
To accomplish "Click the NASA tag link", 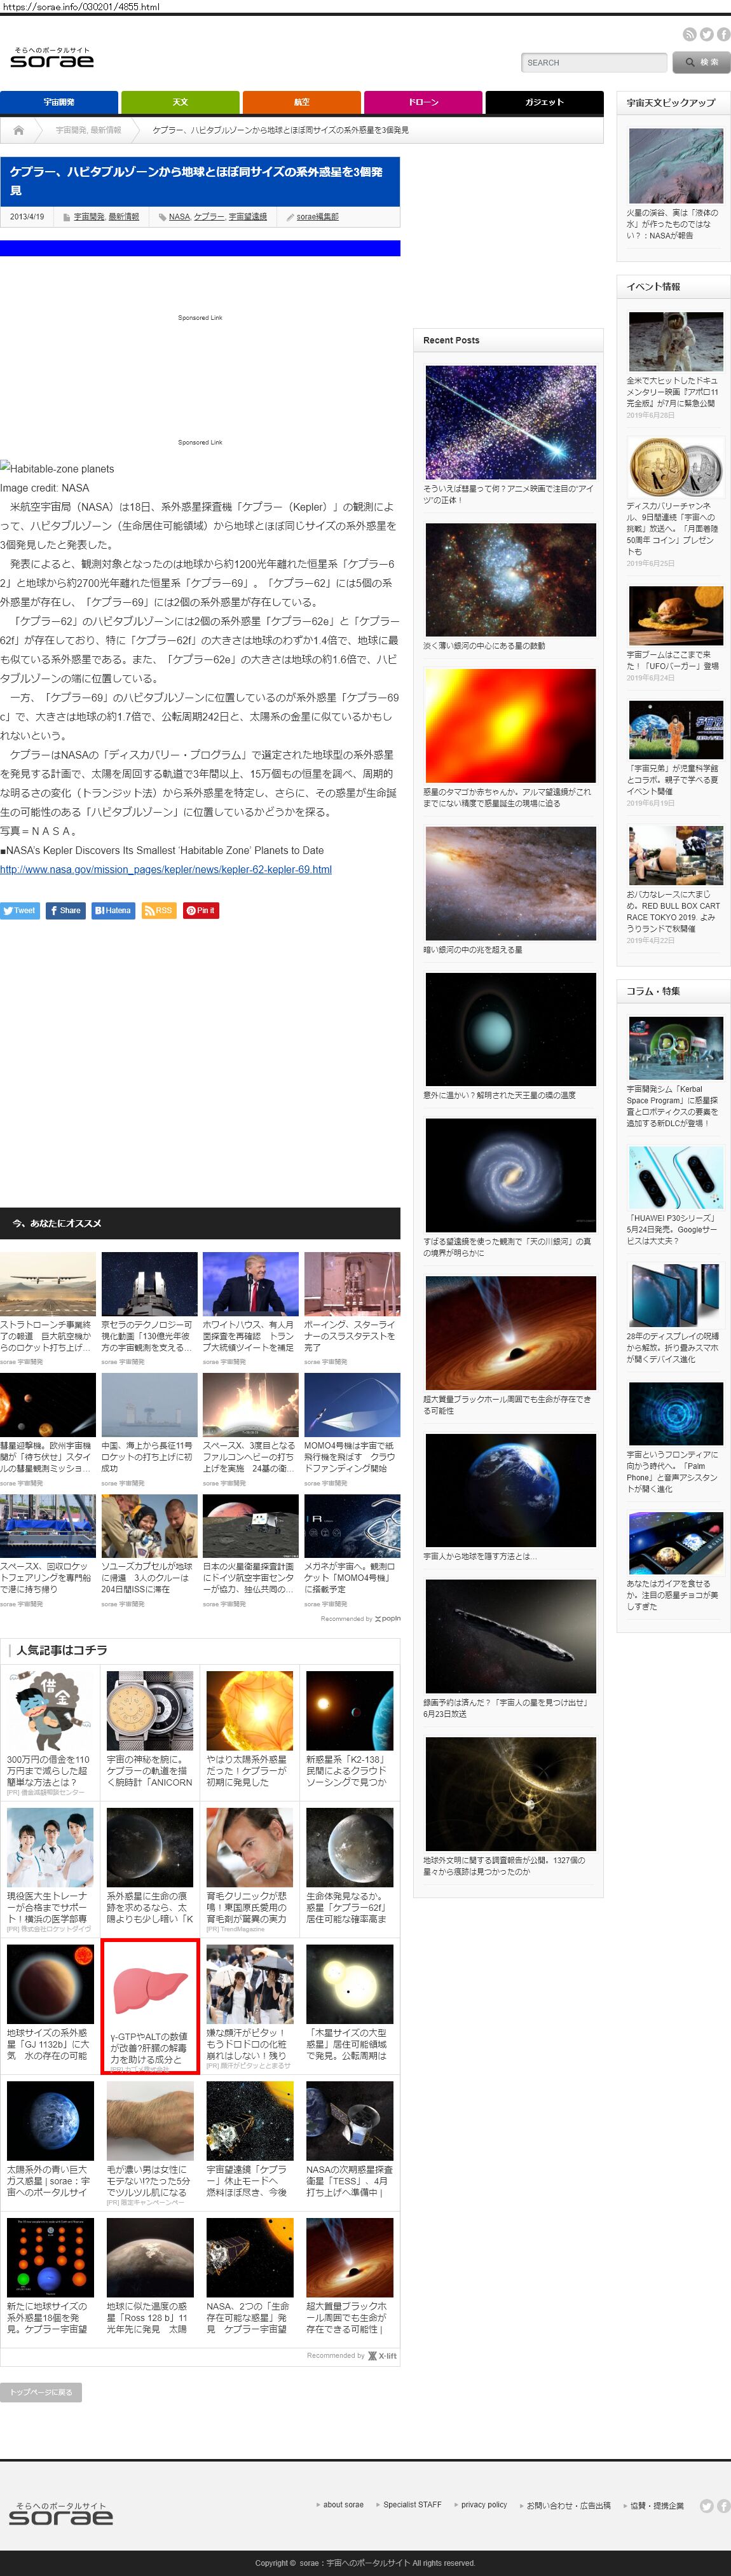I will [x=179, y=216].
